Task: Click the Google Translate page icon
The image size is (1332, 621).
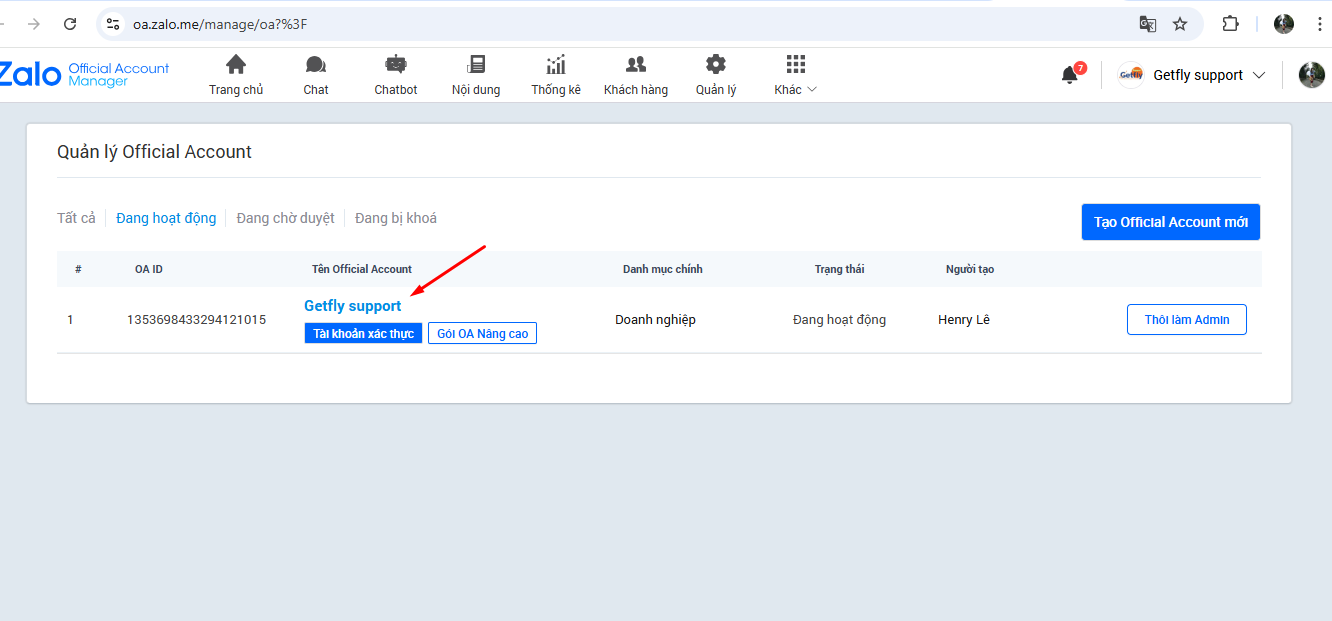Action: tap(1148, 24)
